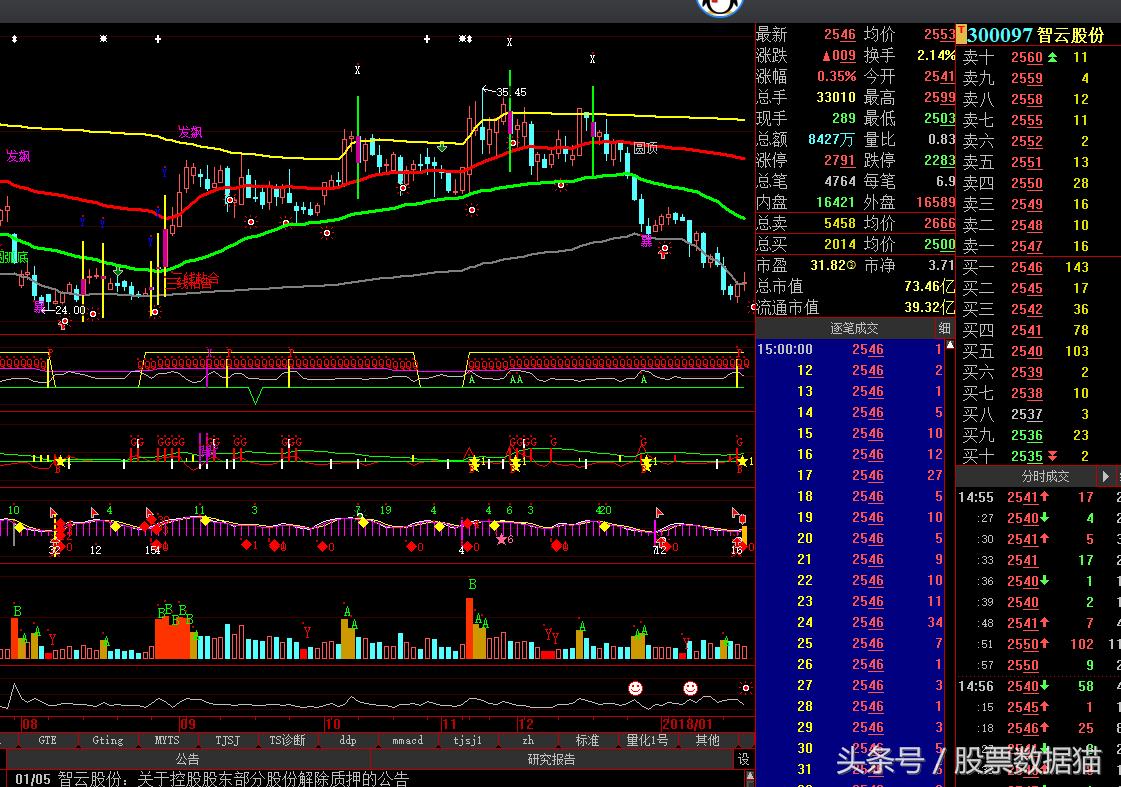Click the pink star marker in indicator panel
The height and width of the screenshot is (787, 1121).
pos(501,539)
